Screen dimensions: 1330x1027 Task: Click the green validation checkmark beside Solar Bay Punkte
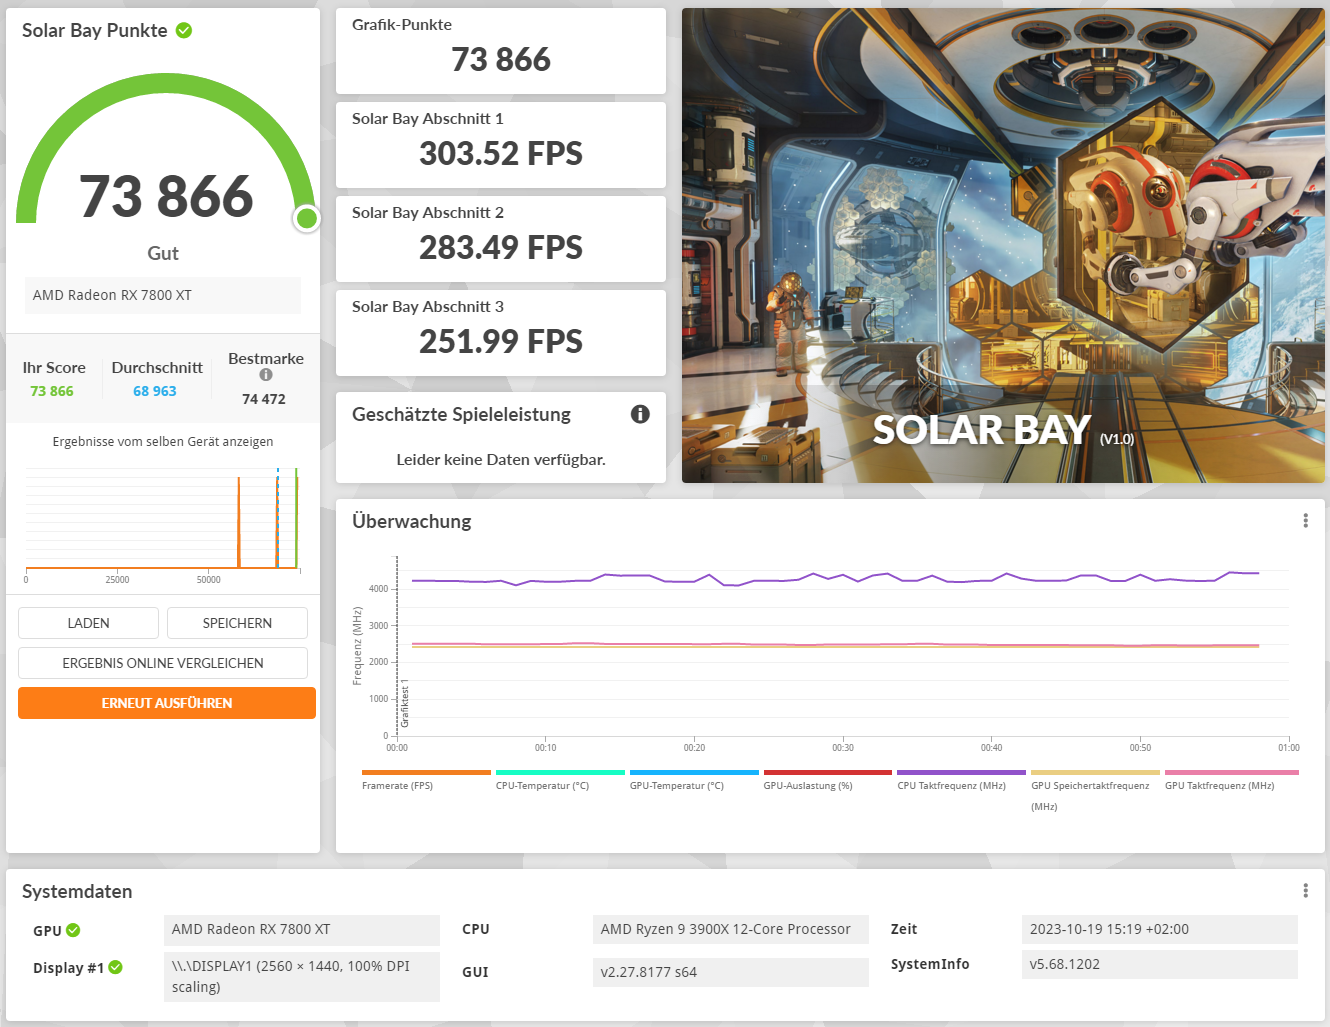pyautogui.click(x=184, y=30)
